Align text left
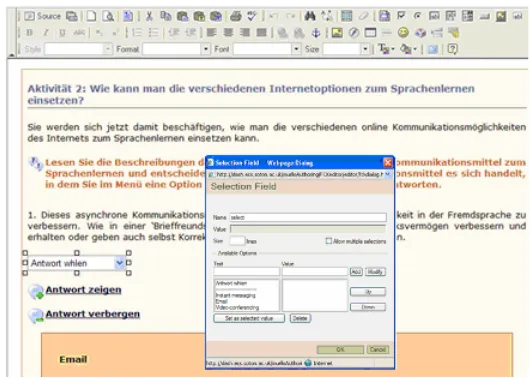The image size is (530, 378). [212, 33]
